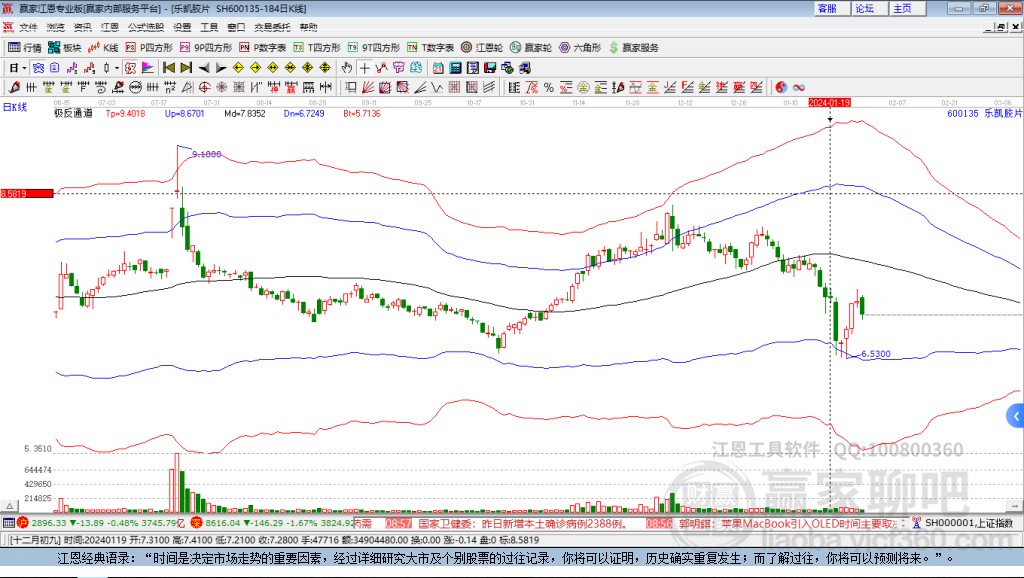
Task: Click the 国家卫健委 news ticker headline
Action: click(x=522, y=524)
